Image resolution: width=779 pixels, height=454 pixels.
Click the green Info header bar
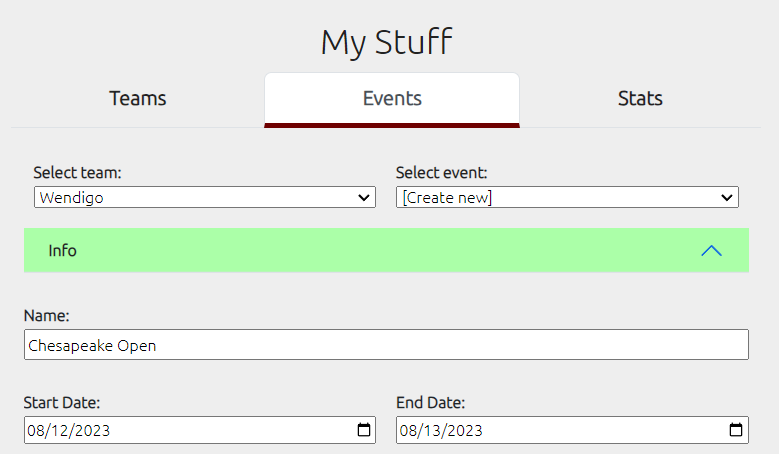(x=387, y=250)
